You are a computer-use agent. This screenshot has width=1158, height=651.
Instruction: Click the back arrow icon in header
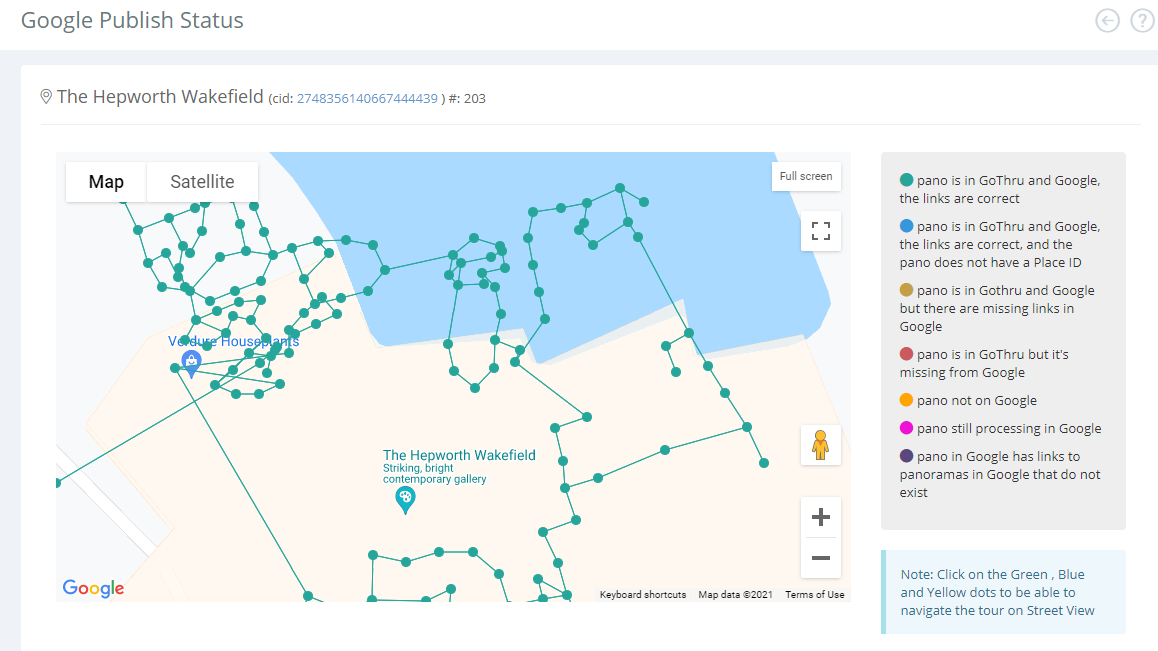pos(1107,21)
